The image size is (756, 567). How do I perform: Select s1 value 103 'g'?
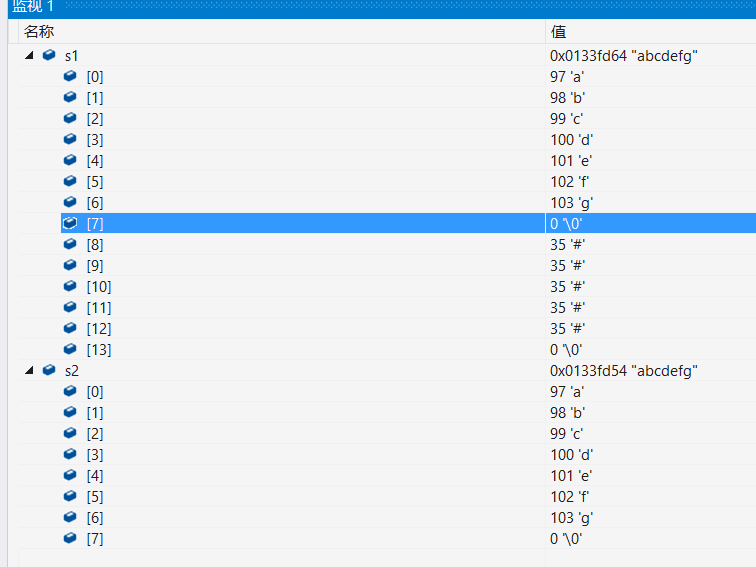pyautogui.click(x=571, y=203)
